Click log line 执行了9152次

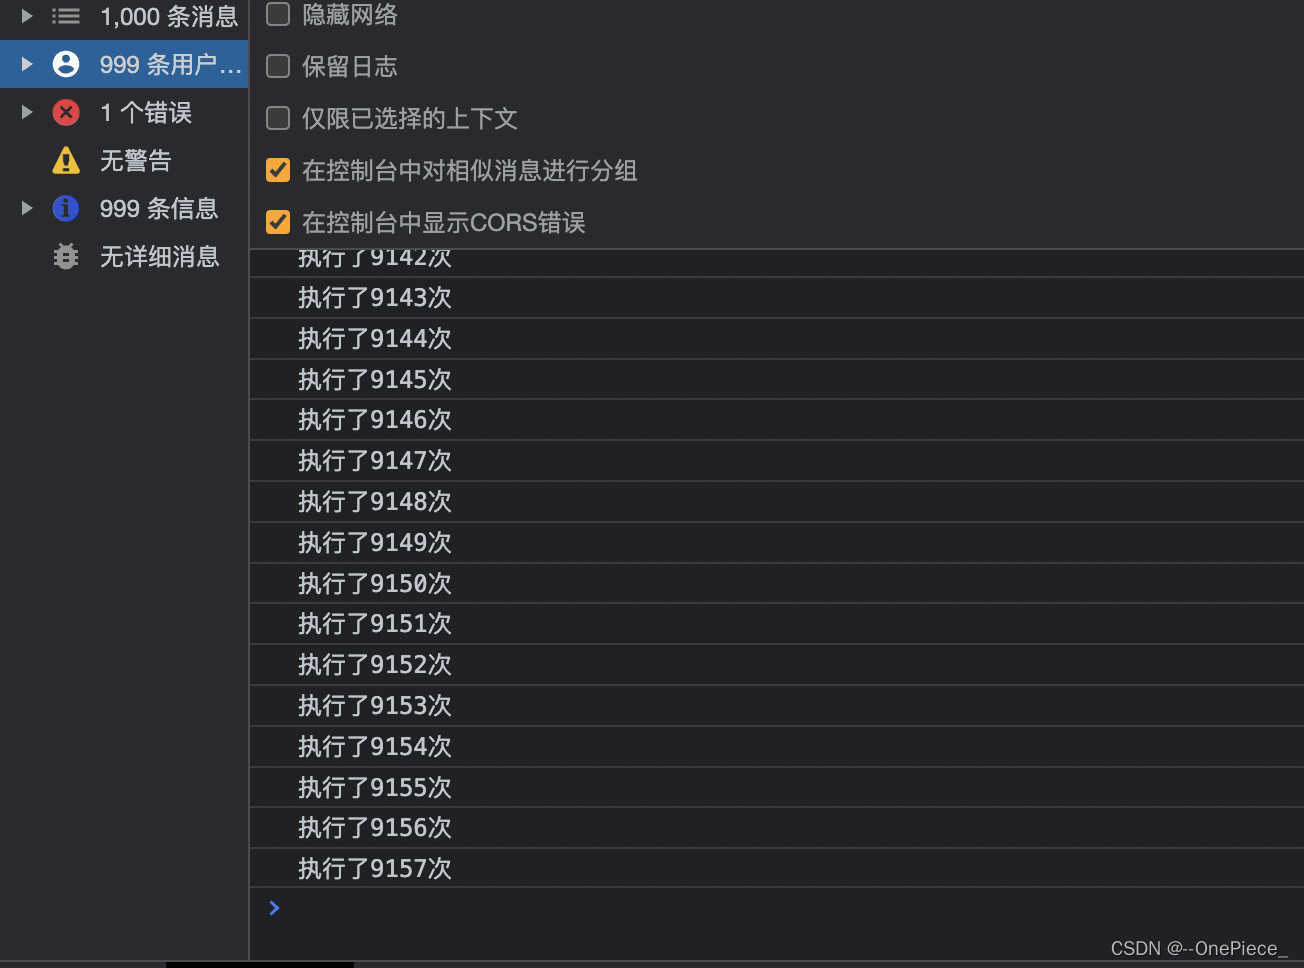pyautogui.click(x=777, y=665)
